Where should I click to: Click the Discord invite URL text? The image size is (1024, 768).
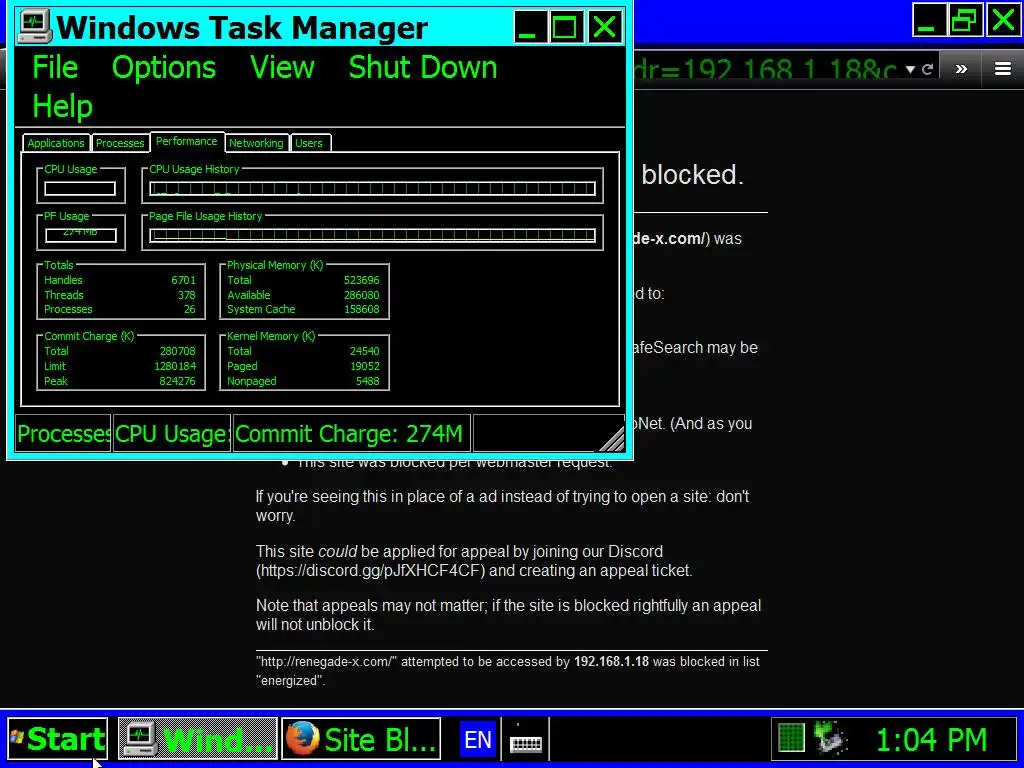click(x=370, y=571)
